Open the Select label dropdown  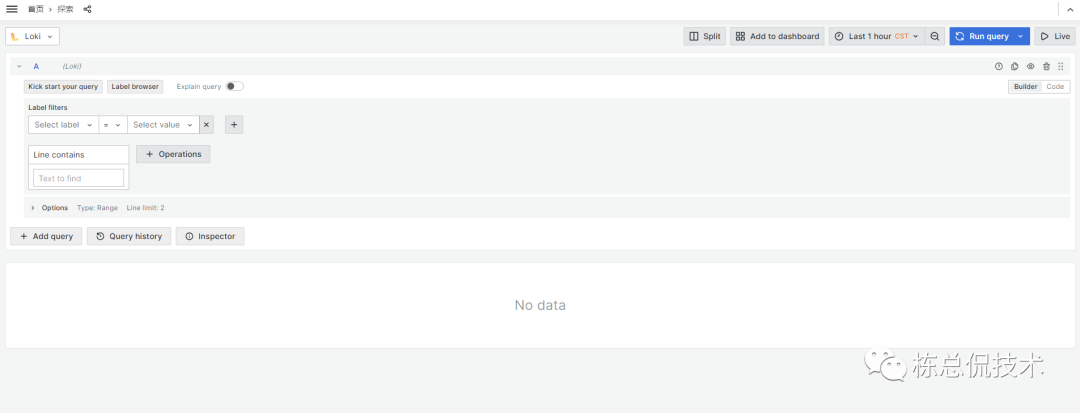click(x=63, y=125)
